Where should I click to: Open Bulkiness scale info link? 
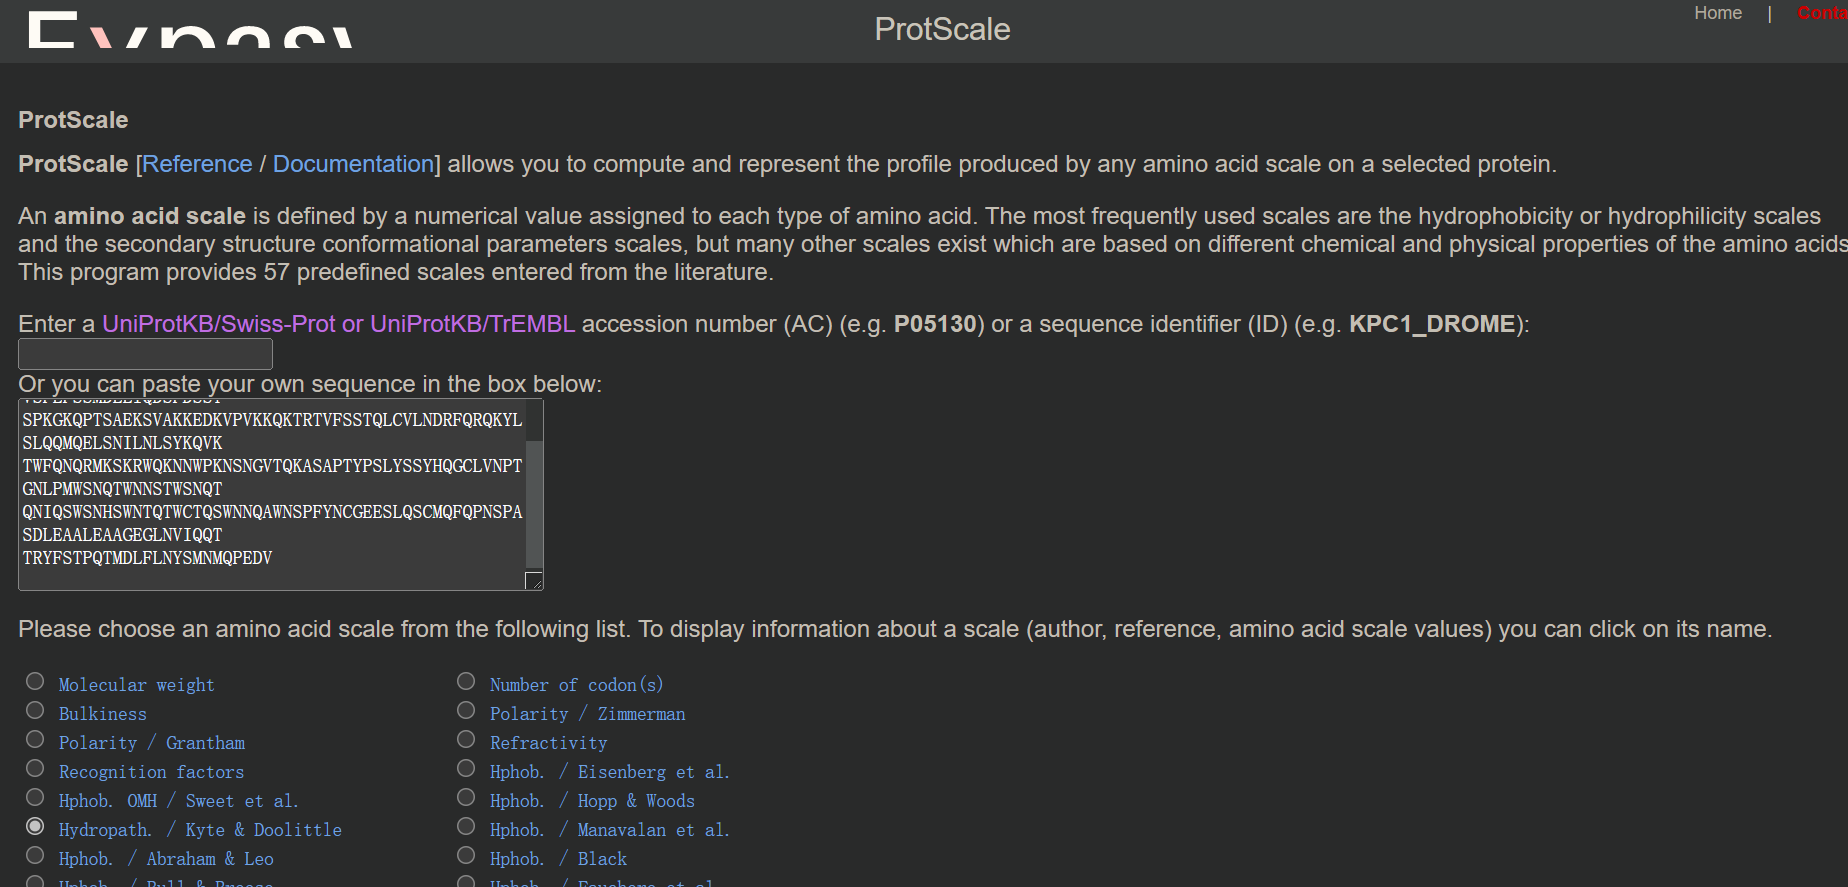click(x=103, y=714)
